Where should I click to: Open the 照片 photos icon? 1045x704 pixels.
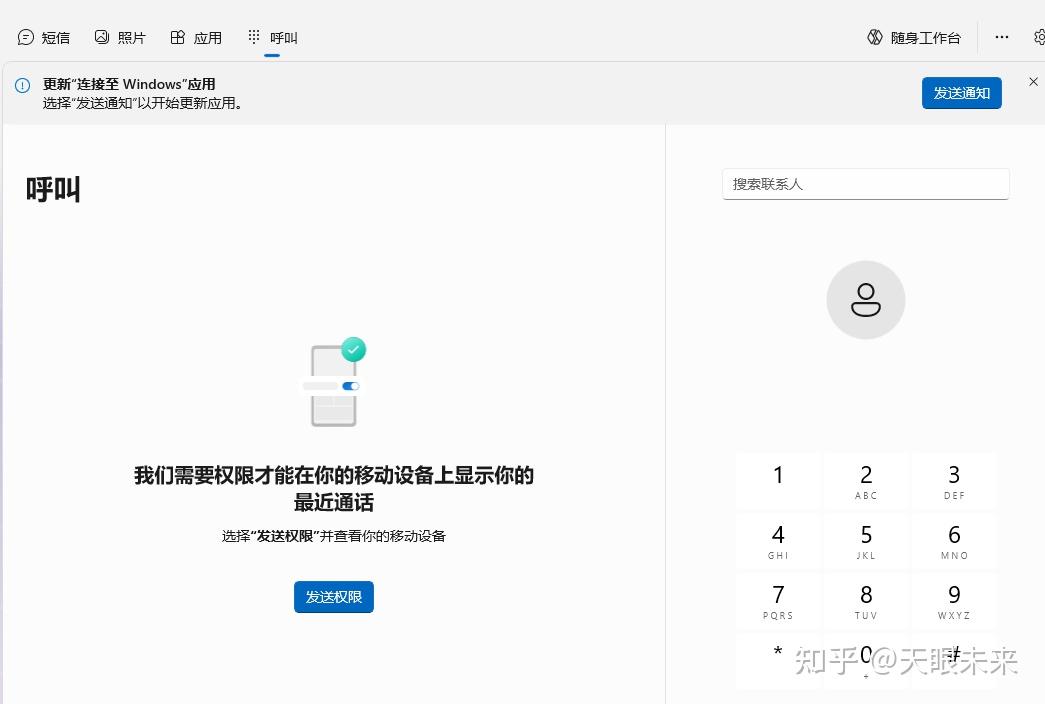click(x=101, y=36)
